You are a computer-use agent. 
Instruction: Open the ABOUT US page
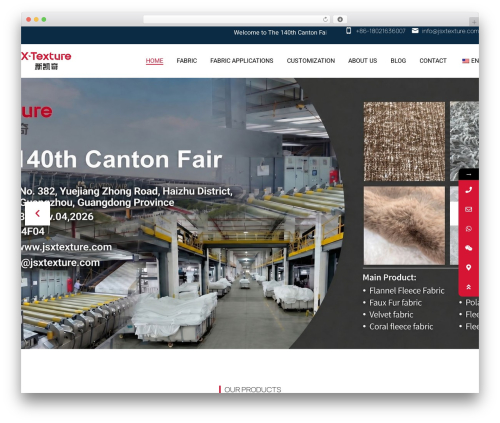pyautogui.click(x=362, y=61)
